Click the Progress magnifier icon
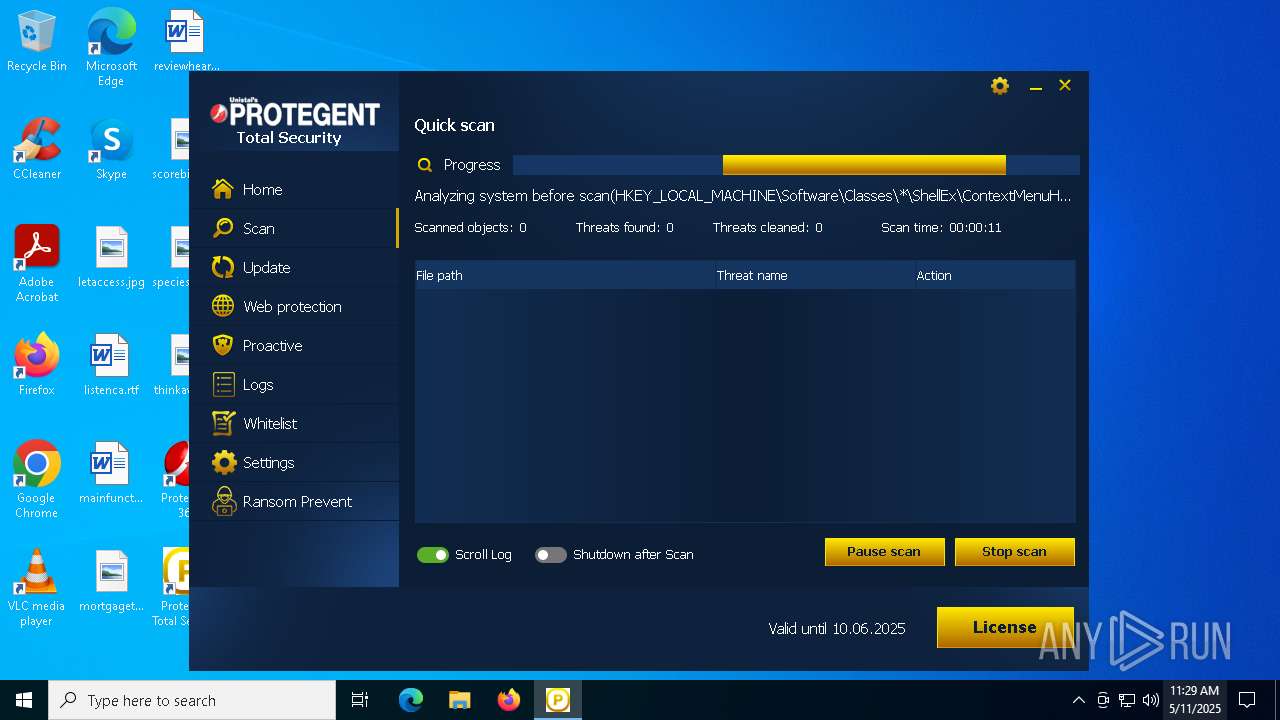This screenshot has width=1280, height=720. [x=425, y=165]
